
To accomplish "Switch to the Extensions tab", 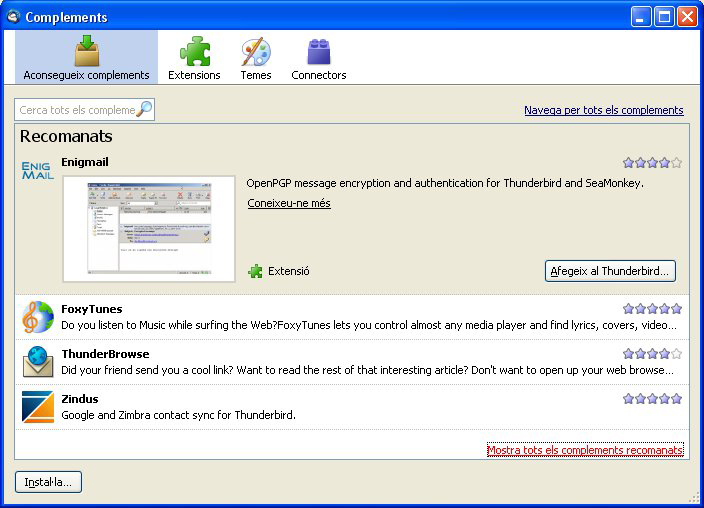I will coord(194,58).
